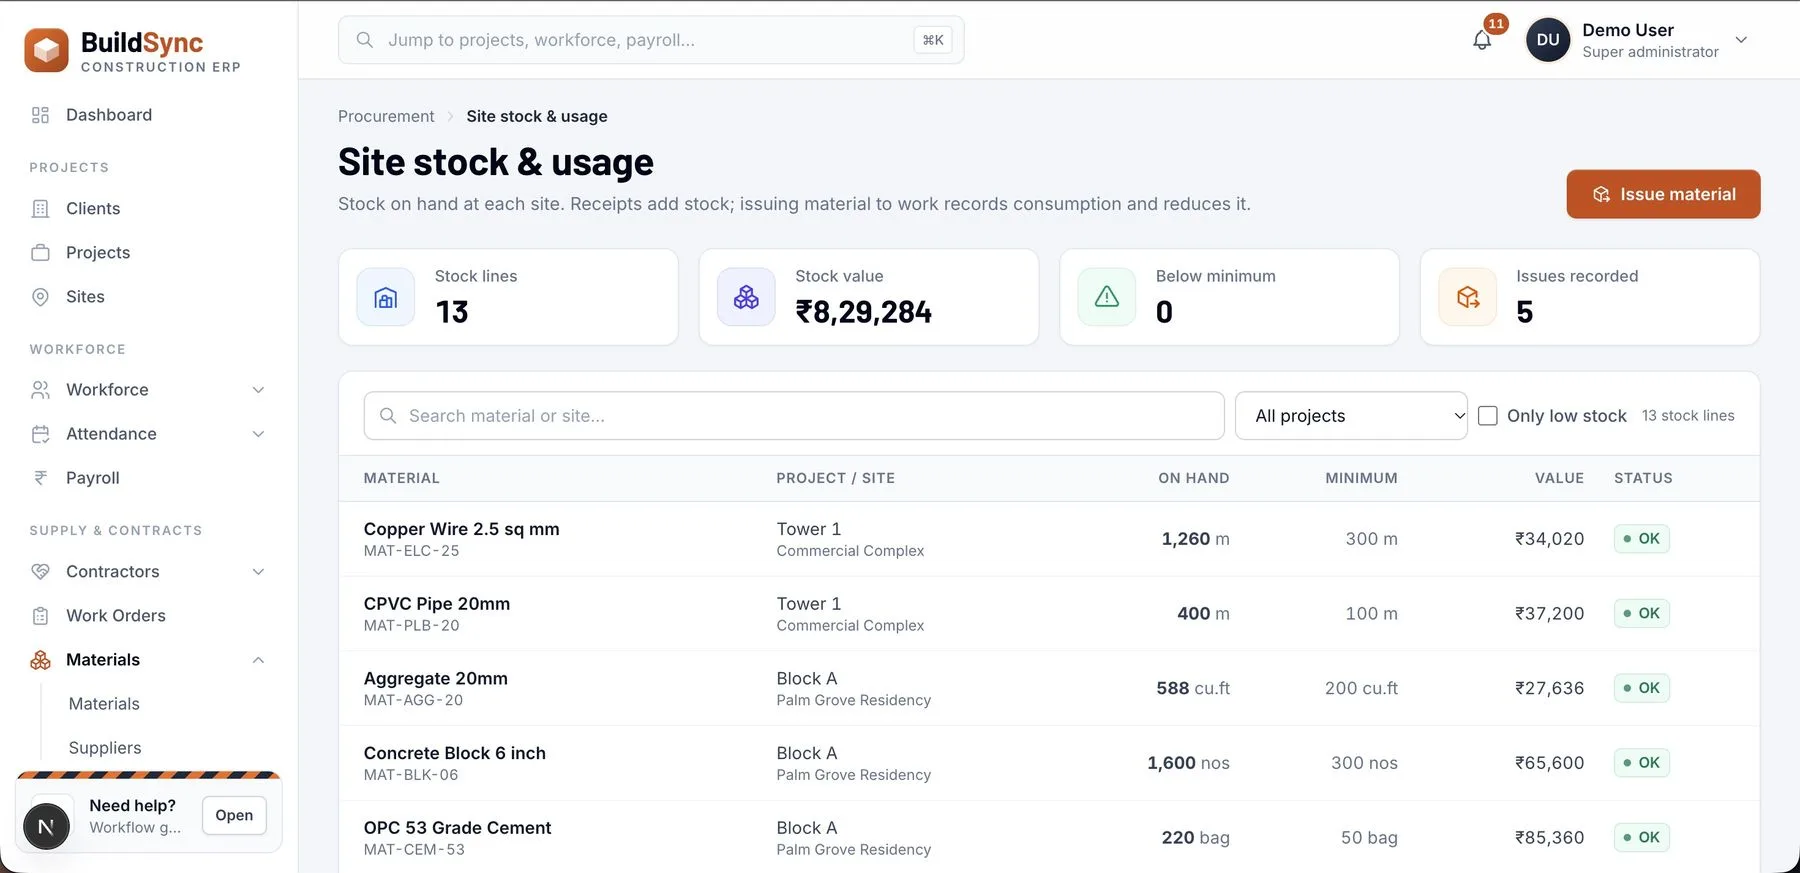Collapse the Materials menu chevron
1800x873 pixels.
pyautogui.click(x=258, y=660)
